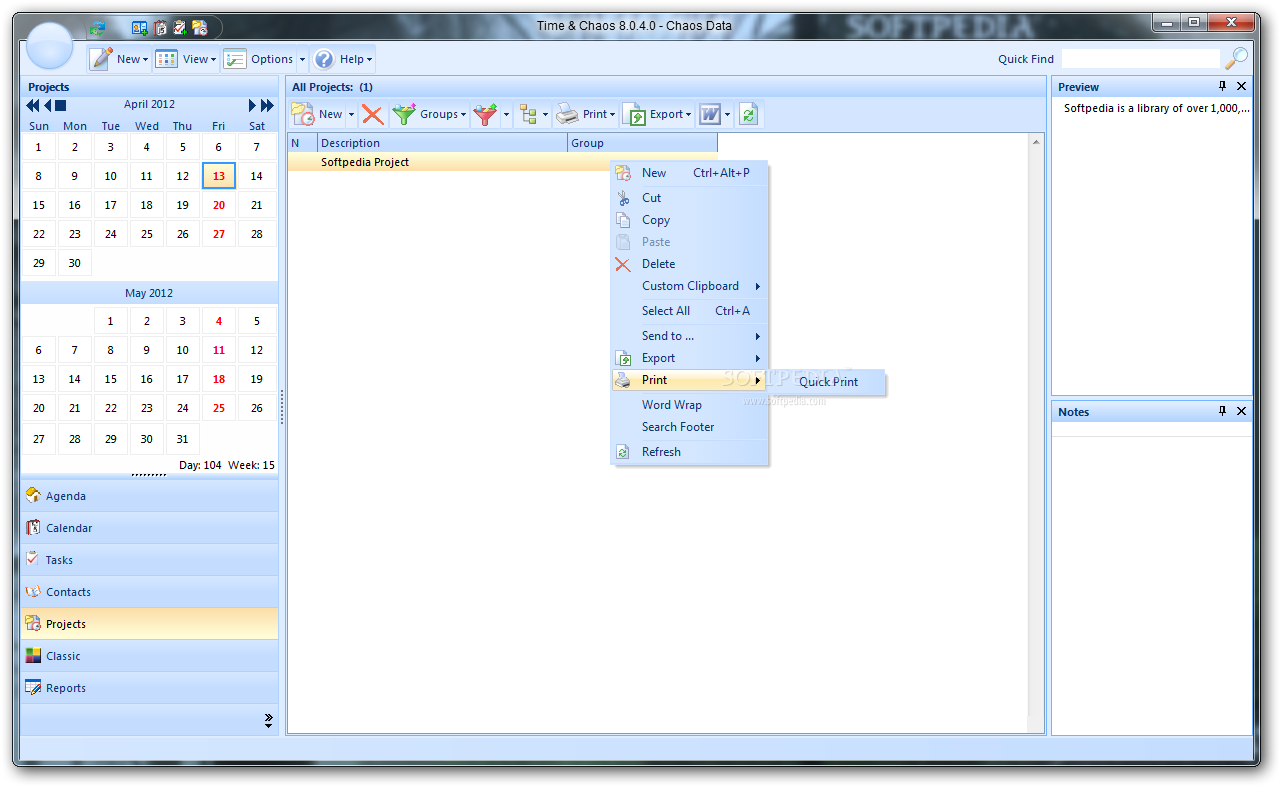Image resolution: width=1281 pixels, height=787 pixels.
Task: Open the toolbar Export dropdown
Action: (658, 115)
